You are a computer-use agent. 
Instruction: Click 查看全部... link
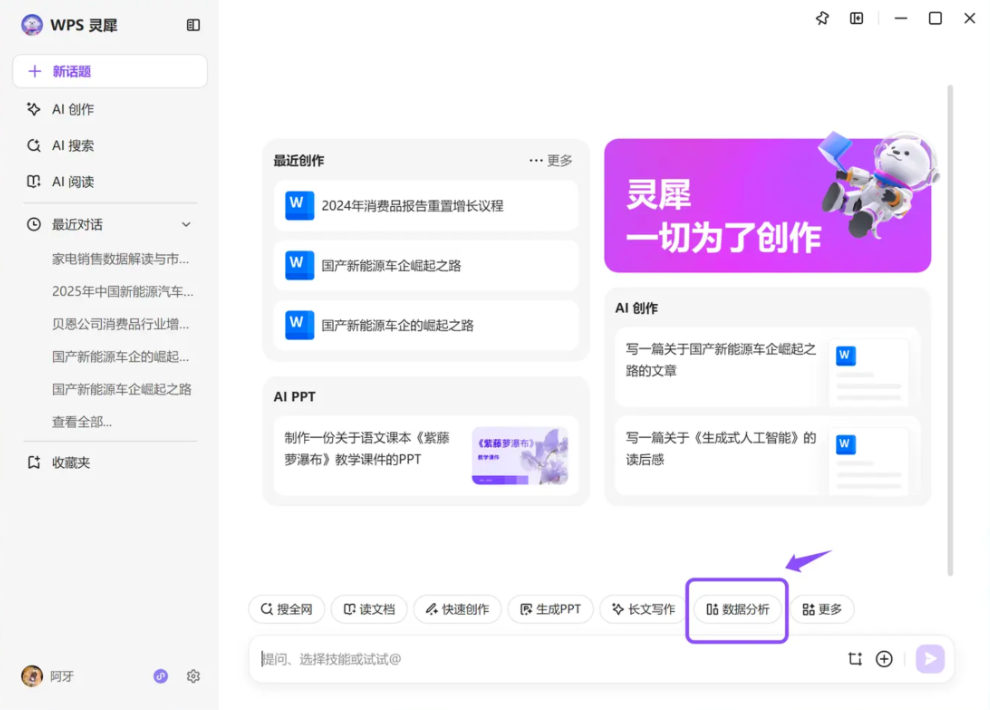[82, 422]
